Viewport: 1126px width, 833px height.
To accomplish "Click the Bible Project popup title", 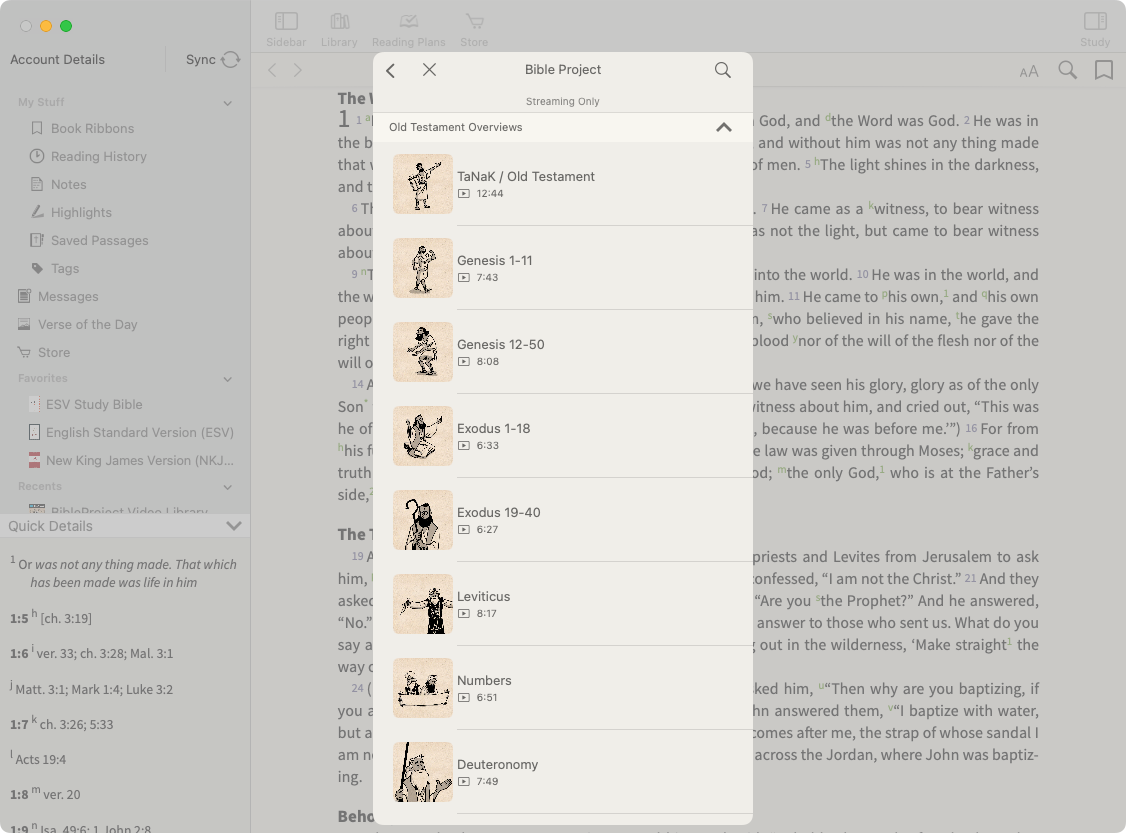I will [562, 70].
